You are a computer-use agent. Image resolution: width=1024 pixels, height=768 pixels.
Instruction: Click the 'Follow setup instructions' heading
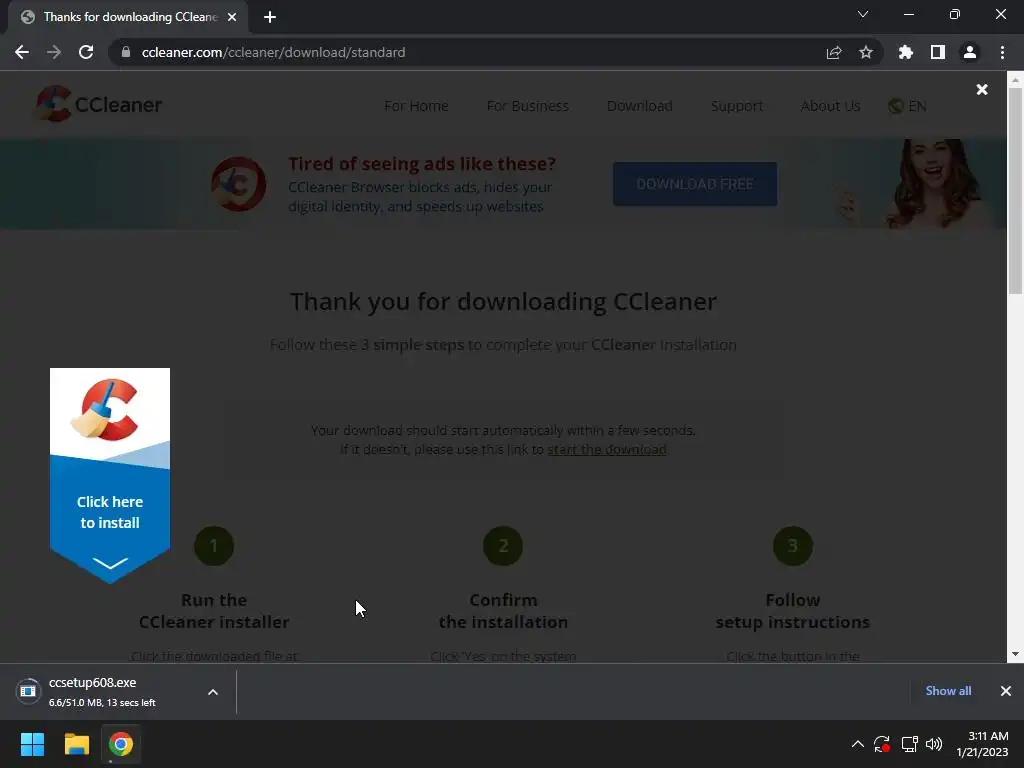793,611
